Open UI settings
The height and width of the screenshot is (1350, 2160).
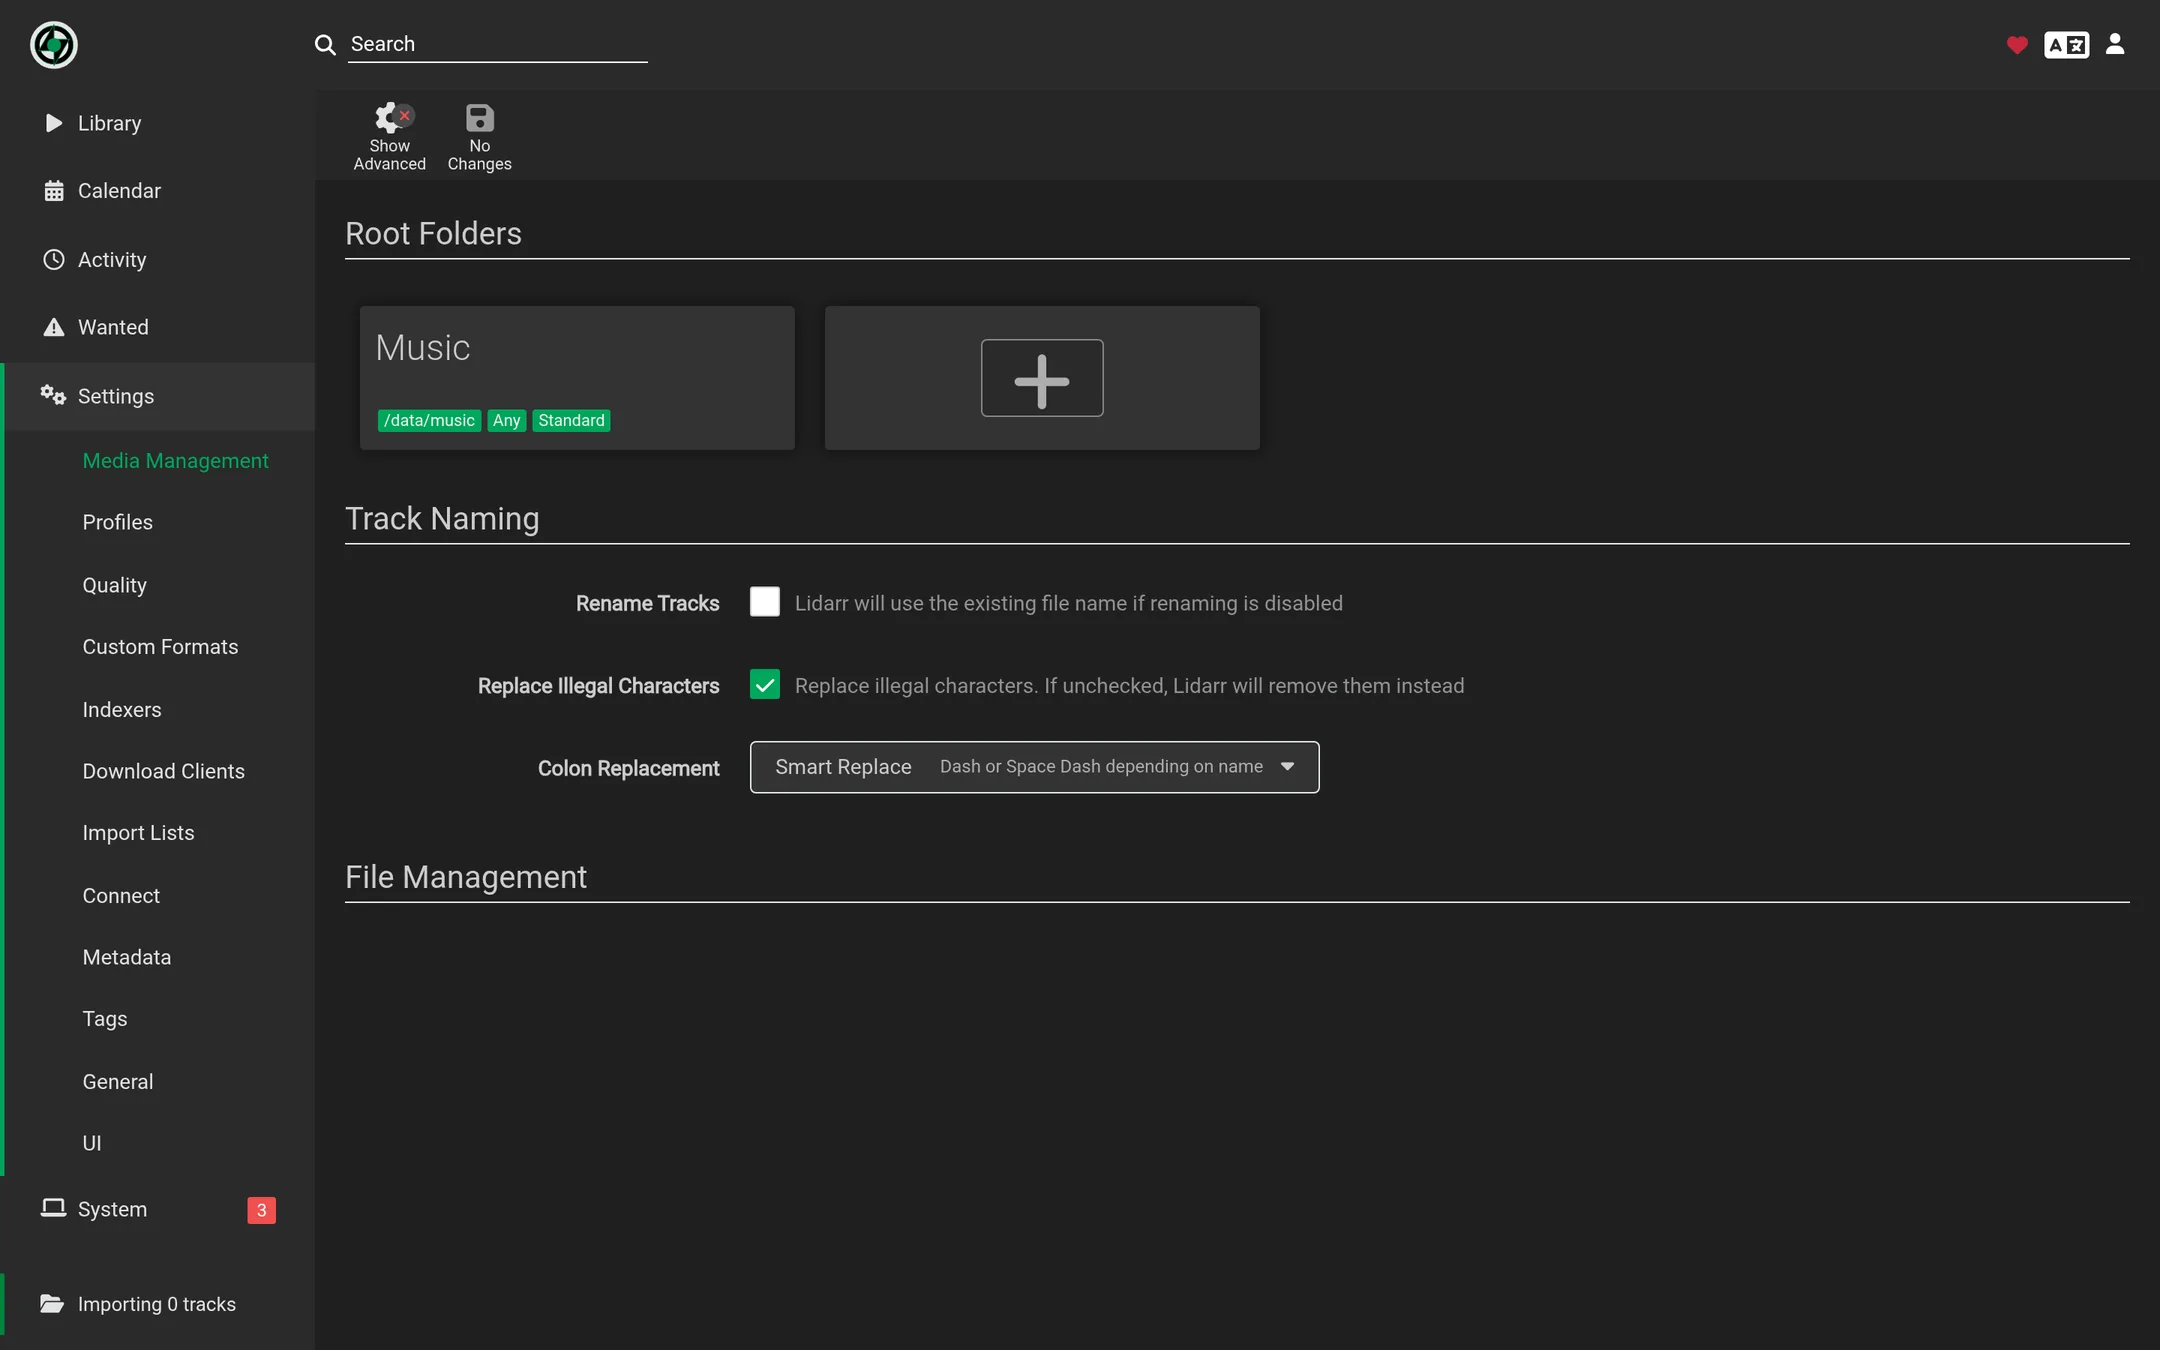92,1144
